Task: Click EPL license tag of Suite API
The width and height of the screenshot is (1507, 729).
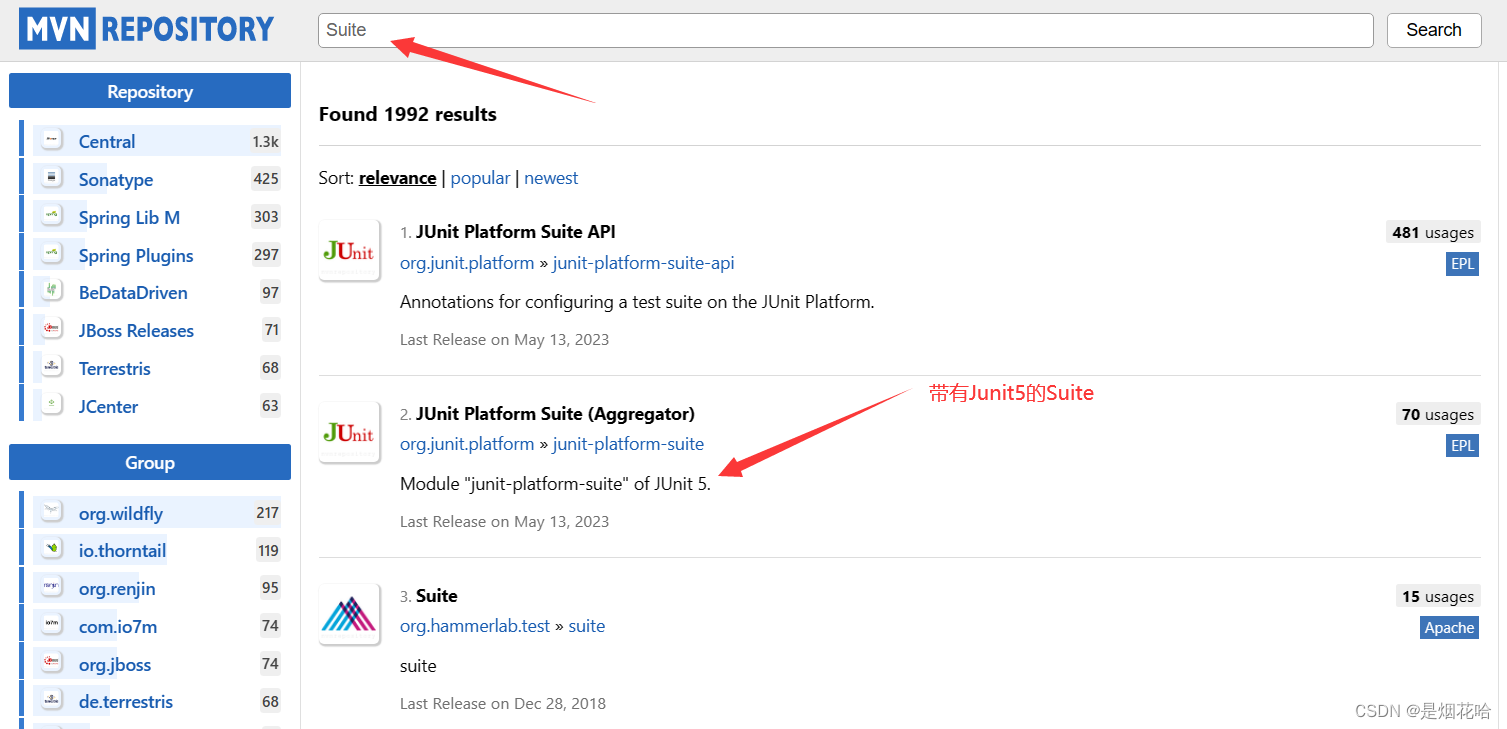Action: pos(1462,264)
